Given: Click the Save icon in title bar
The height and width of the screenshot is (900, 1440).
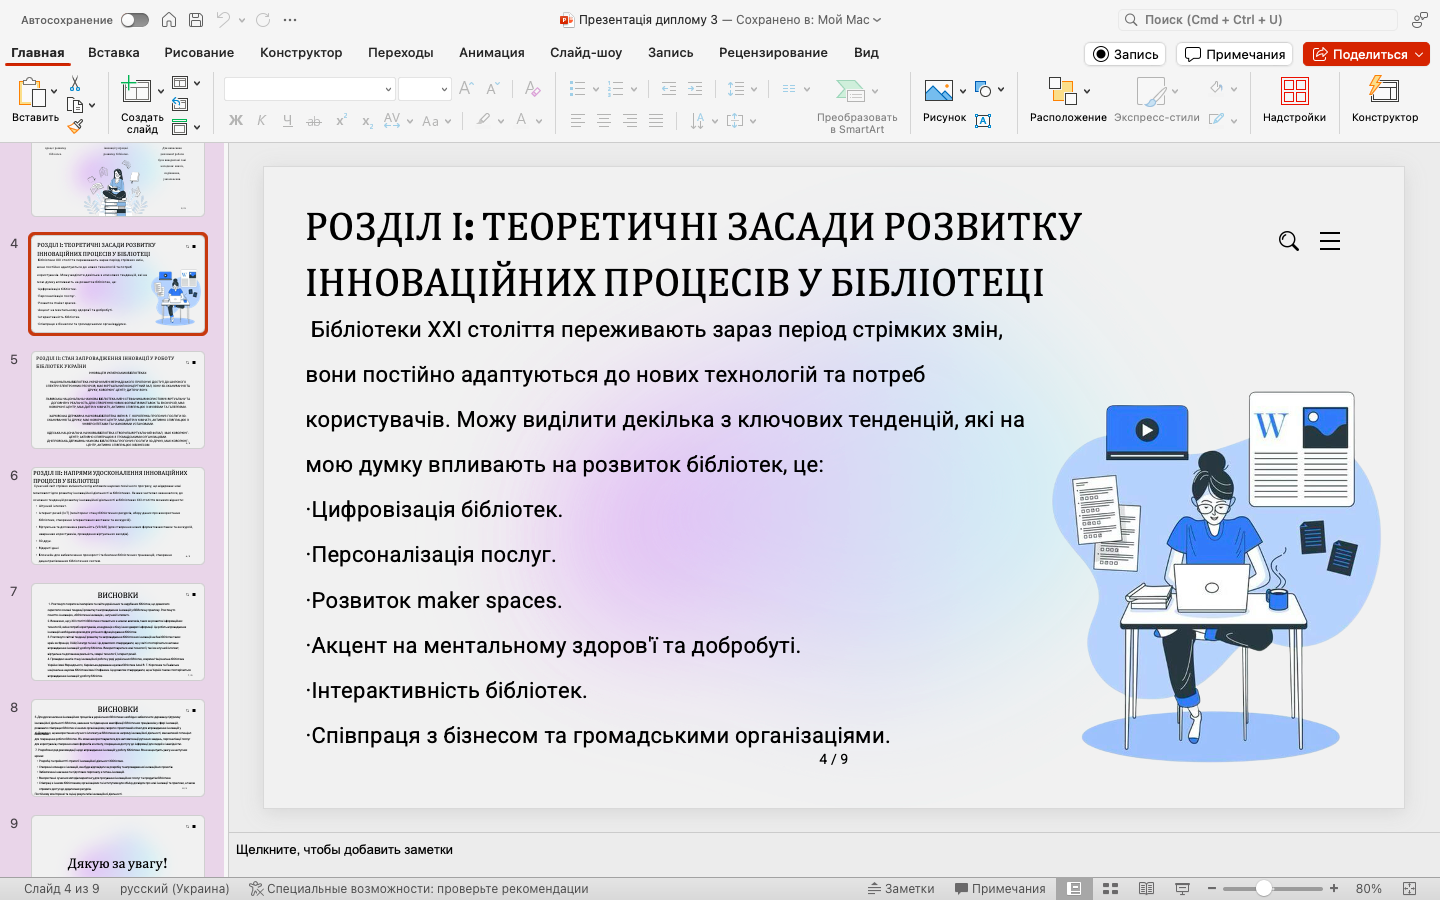Looking at the screenshot, I should pyautogui.click(x=196, y=20).
